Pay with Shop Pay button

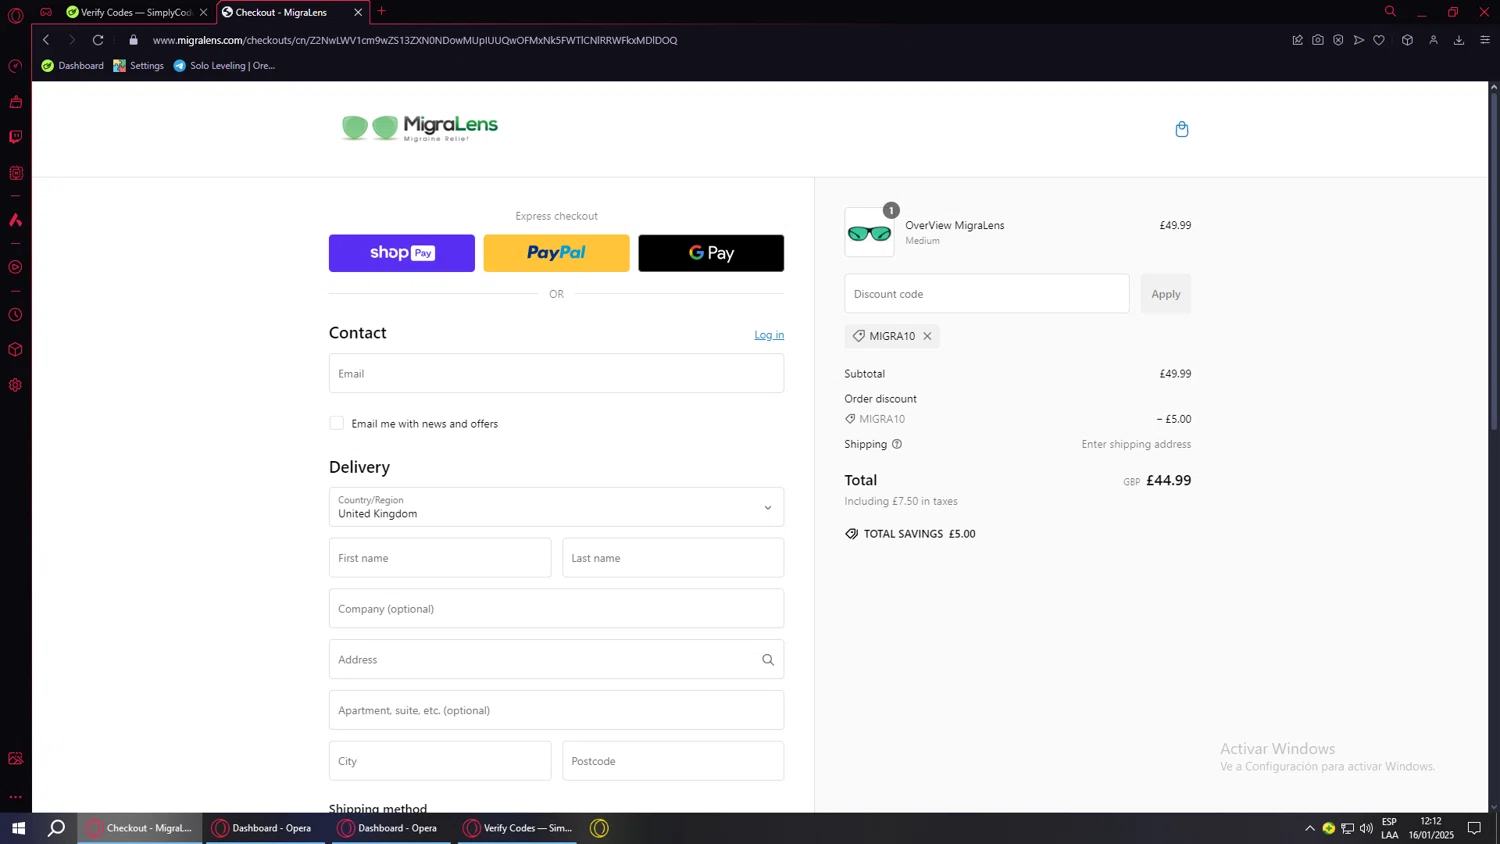(402, 253)
